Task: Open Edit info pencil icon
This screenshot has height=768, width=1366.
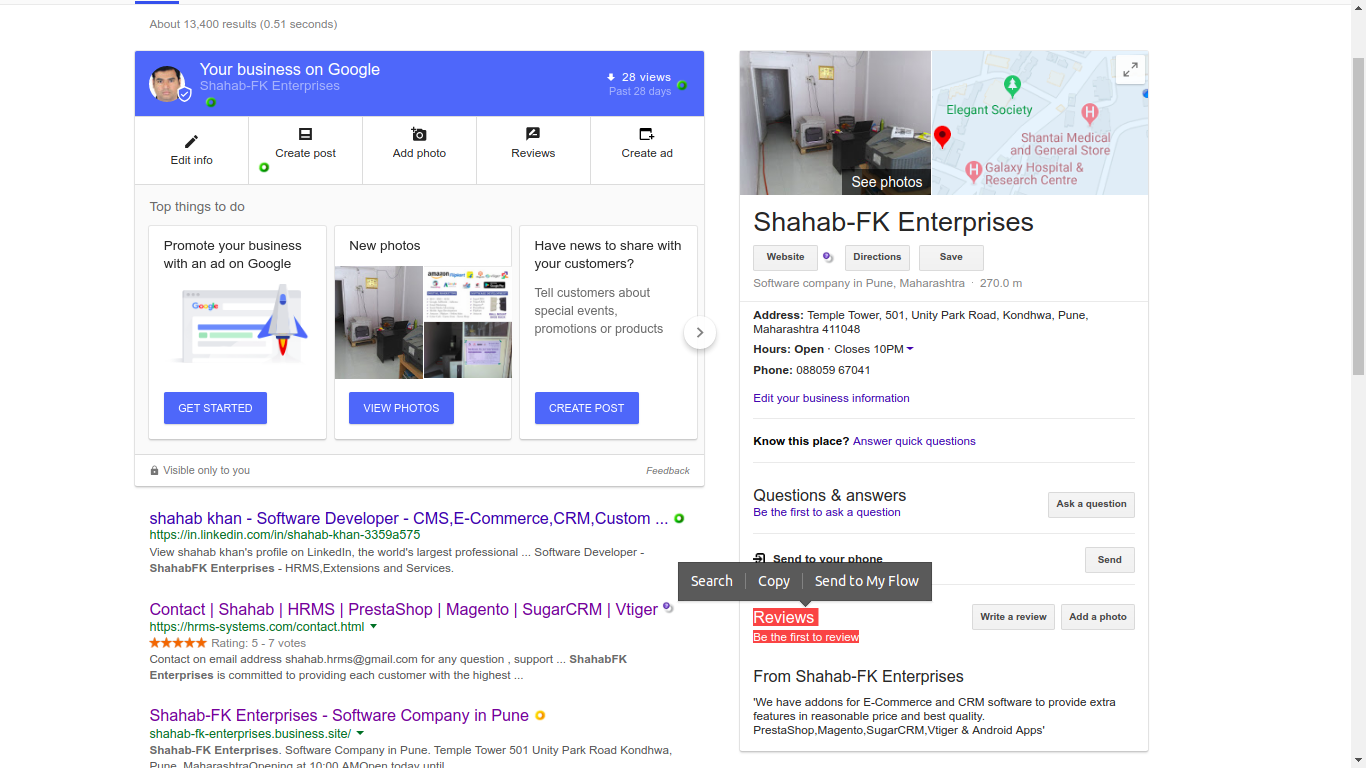Action: point(191,142)
